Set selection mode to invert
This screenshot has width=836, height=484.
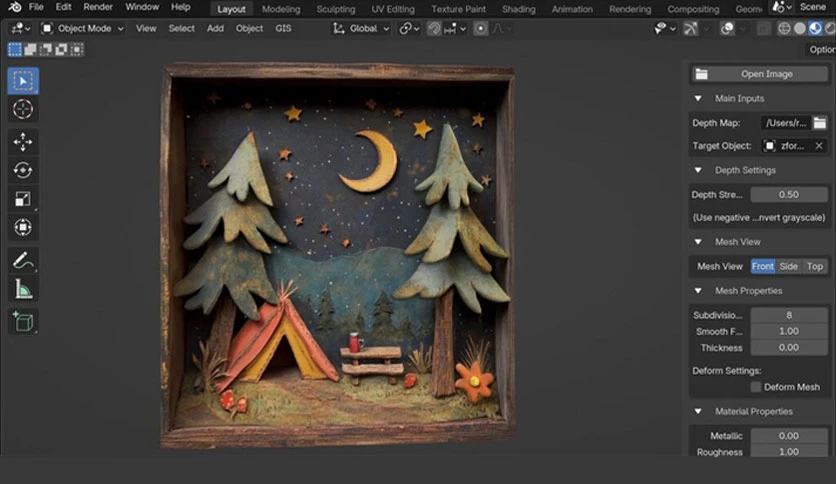(61, 50)
